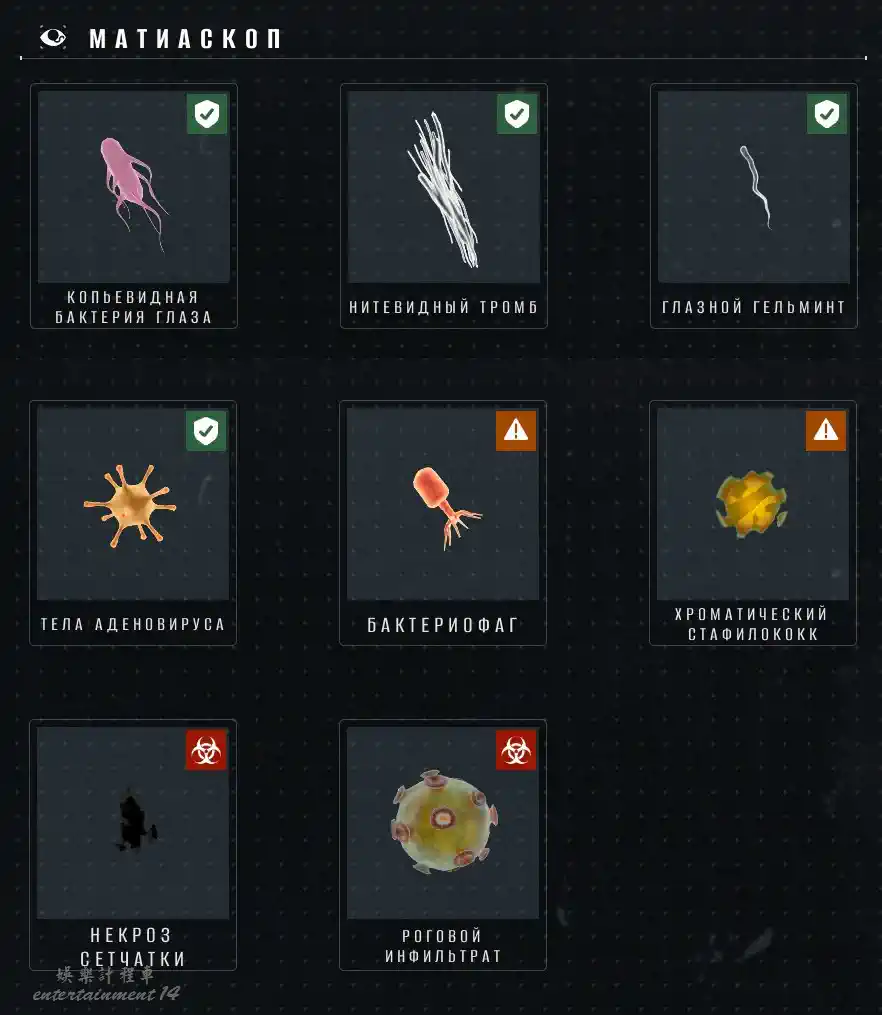Click the green shield badge on Тела аденовируса

pos(206,430)
